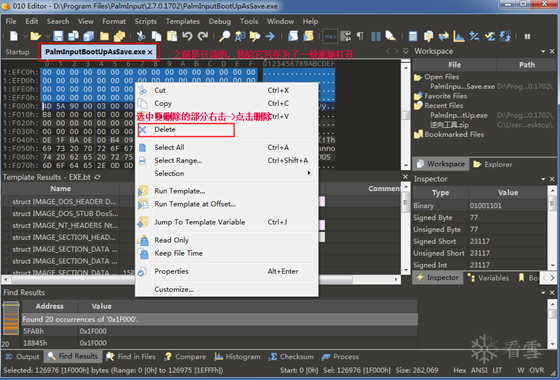560x380 pixels.
Task: Choose Jump To Template Variable
Action: [x=227, y=222]
